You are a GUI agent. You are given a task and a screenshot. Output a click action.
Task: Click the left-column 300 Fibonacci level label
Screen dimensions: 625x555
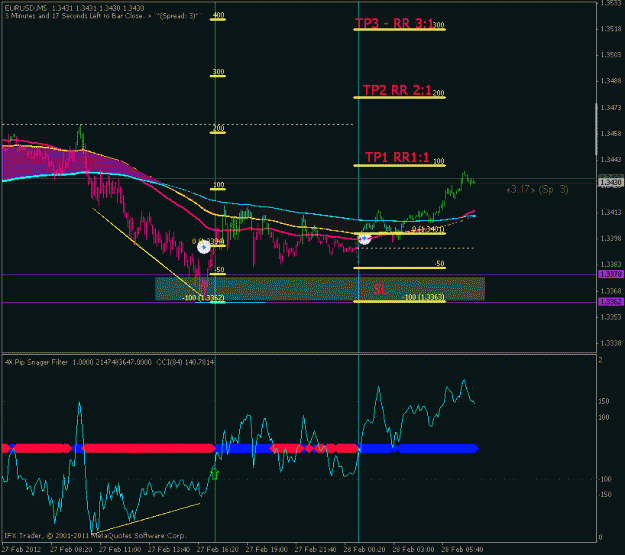tap(218, 72)
